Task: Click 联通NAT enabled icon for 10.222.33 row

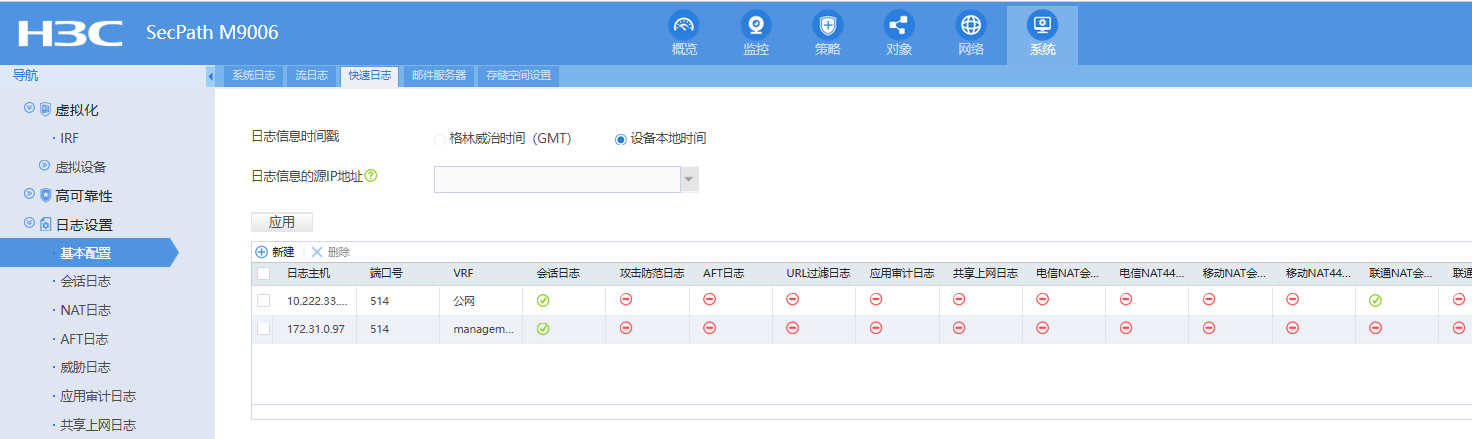Action: pyautogui.click(x=1375, y=300)
